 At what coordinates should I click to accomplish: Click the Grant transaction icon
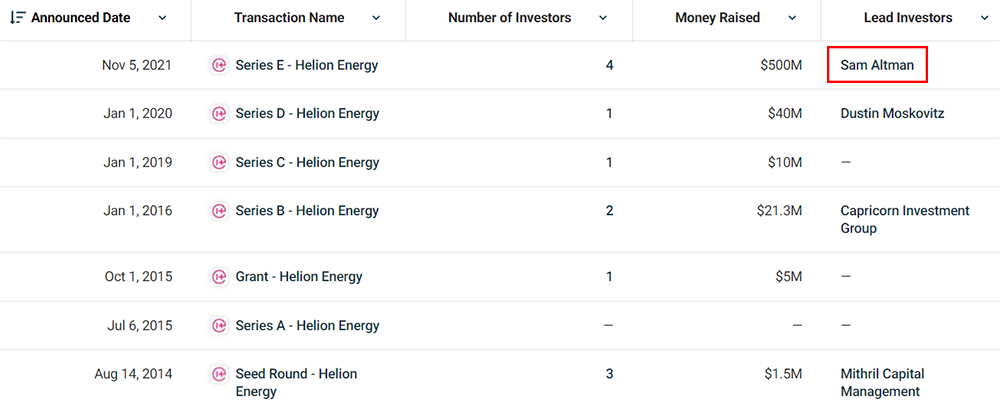[x=219, y=277]
